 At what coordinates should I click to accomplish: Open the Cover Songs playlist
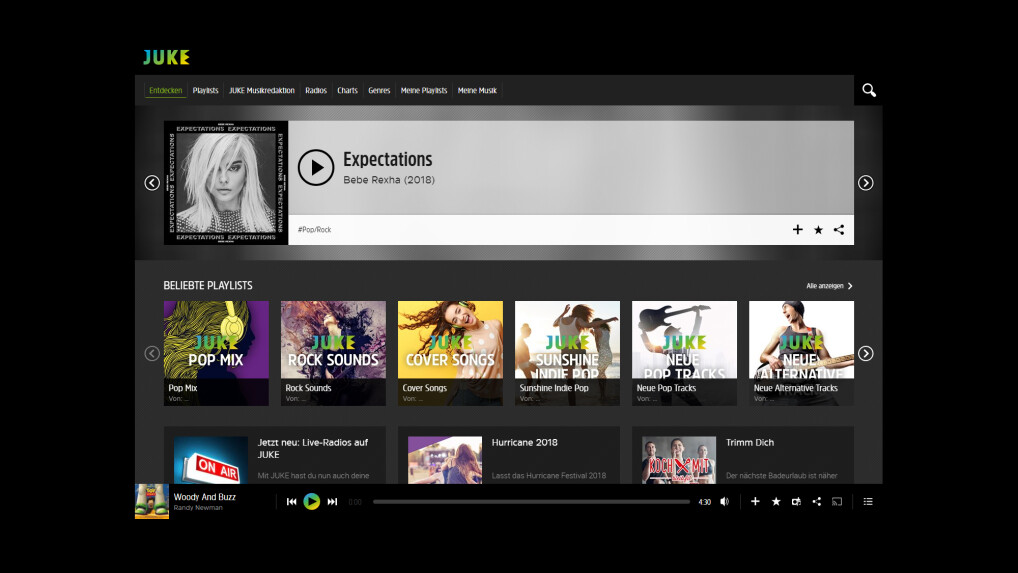[450, 354]
